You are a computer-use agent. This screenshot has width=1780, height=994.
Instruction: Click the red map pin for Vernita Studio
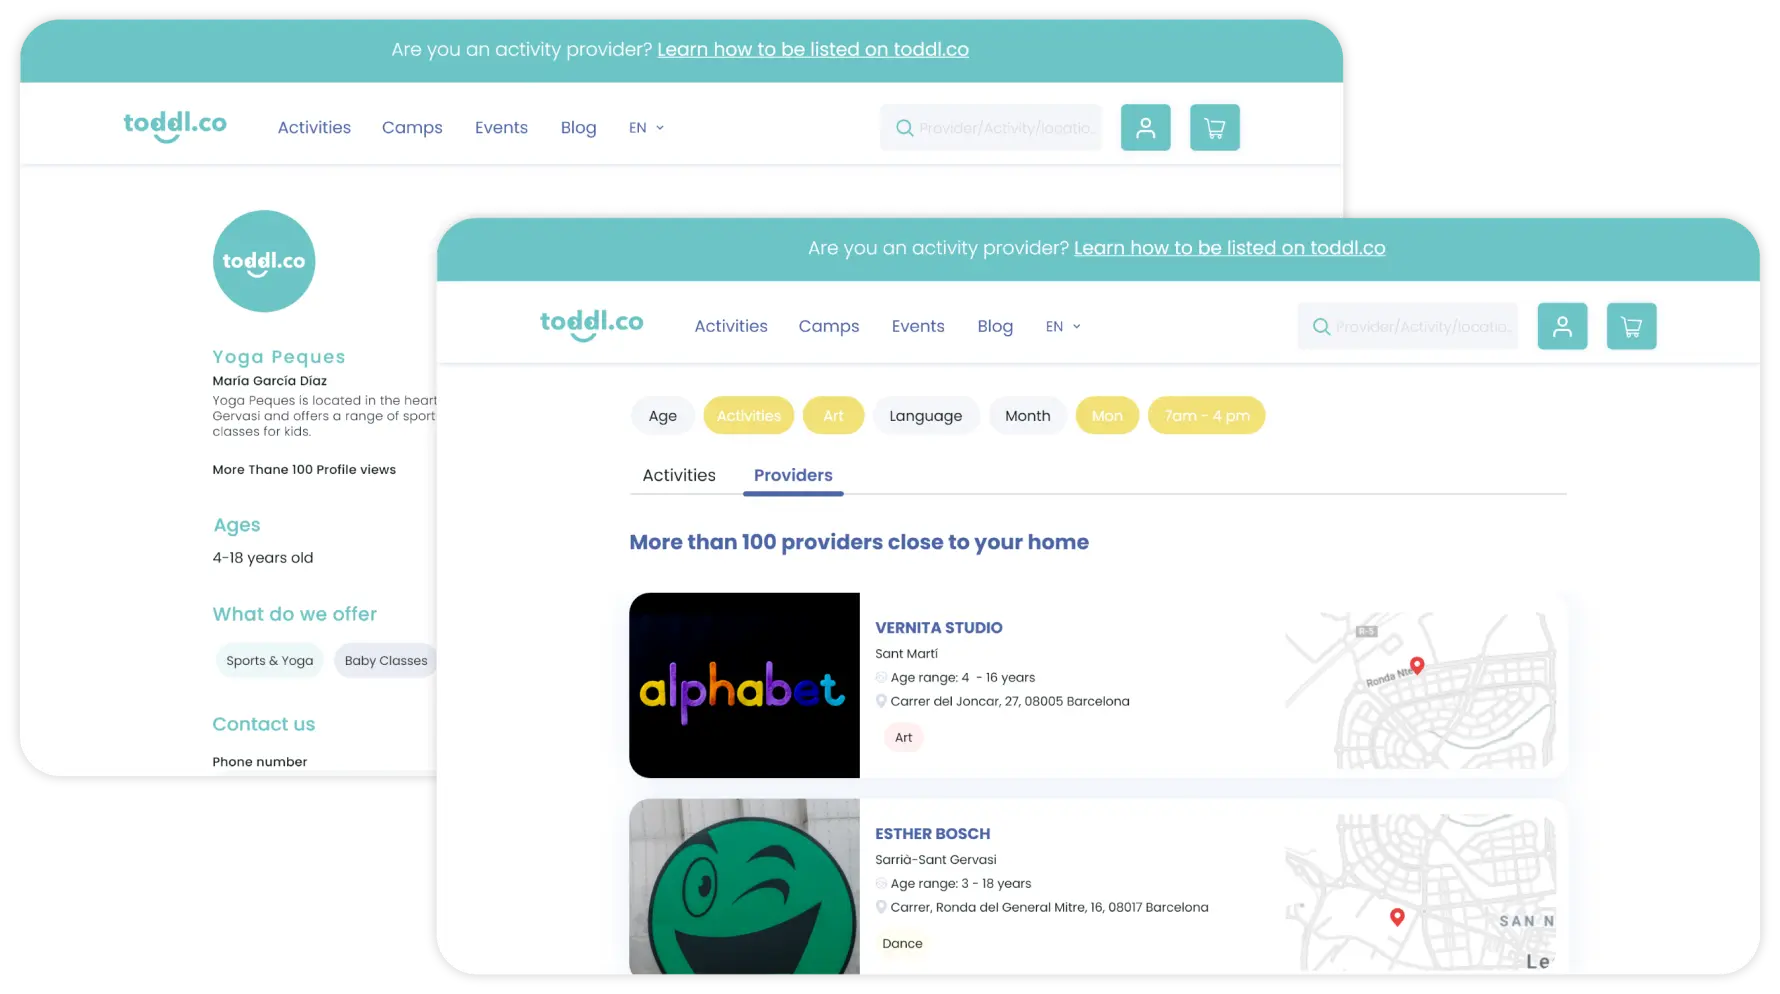[1417, 665]
